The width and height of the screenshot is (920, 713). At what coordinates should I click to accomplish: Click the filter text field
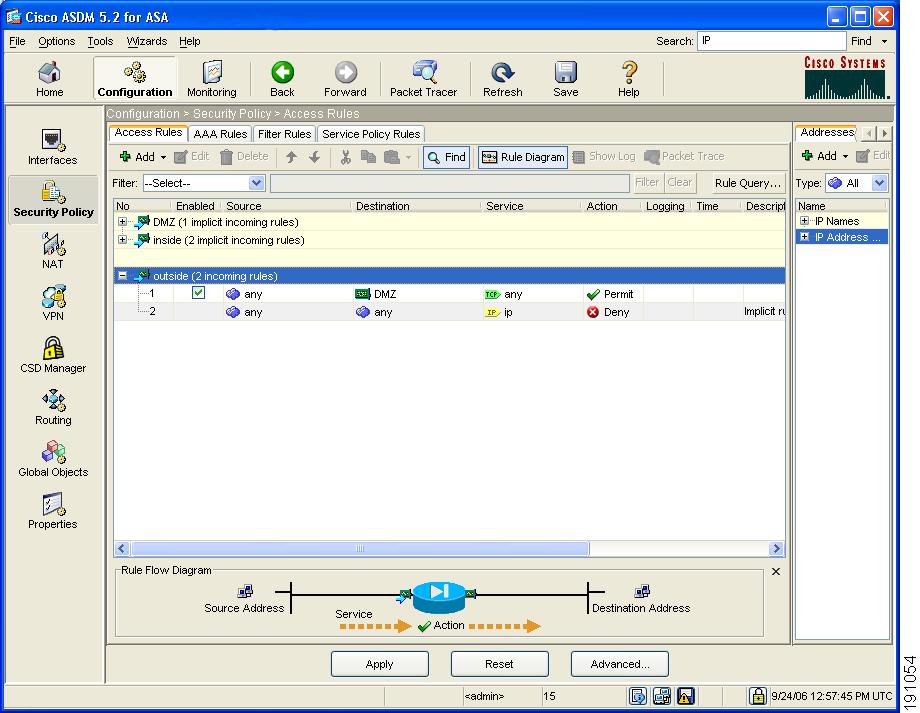click(x=449, y=183)
